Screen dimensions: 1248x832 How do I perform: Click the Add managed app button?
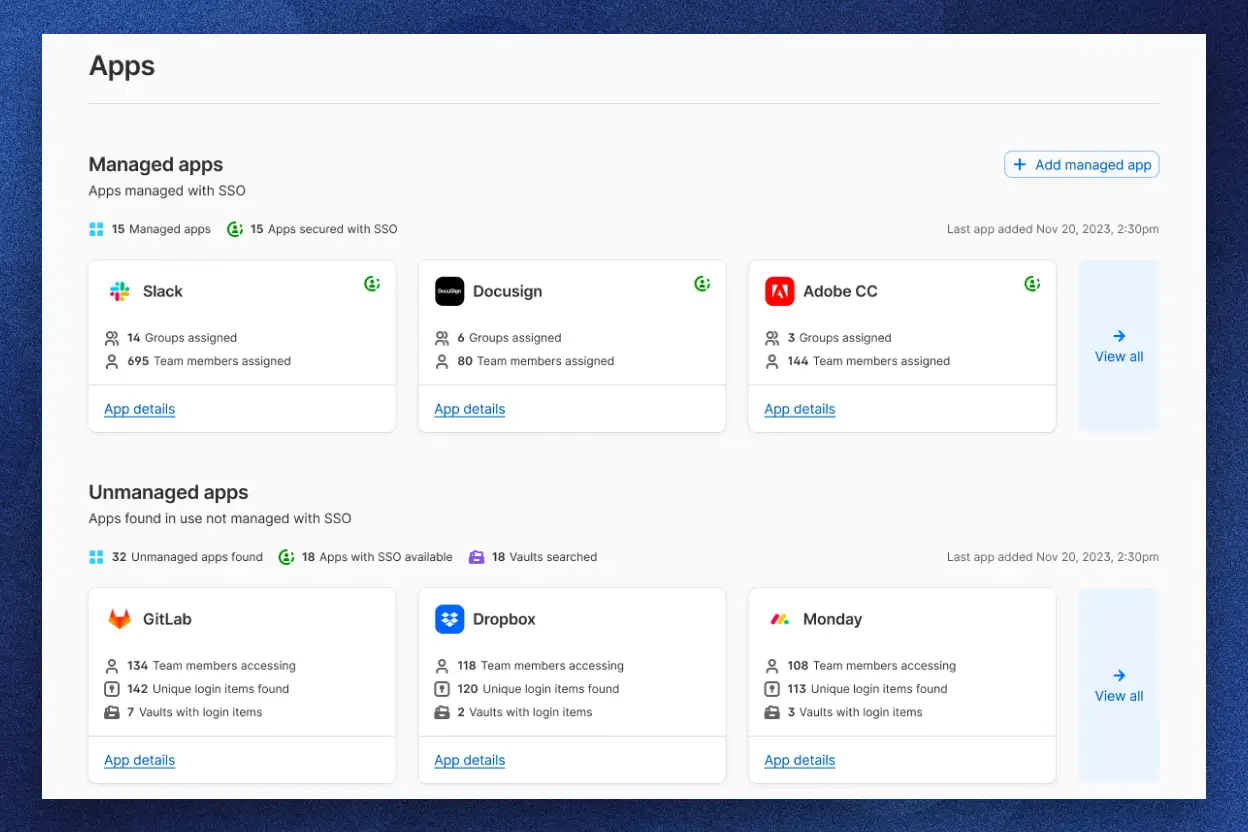pyautogui.click(x=1081, y=164)
